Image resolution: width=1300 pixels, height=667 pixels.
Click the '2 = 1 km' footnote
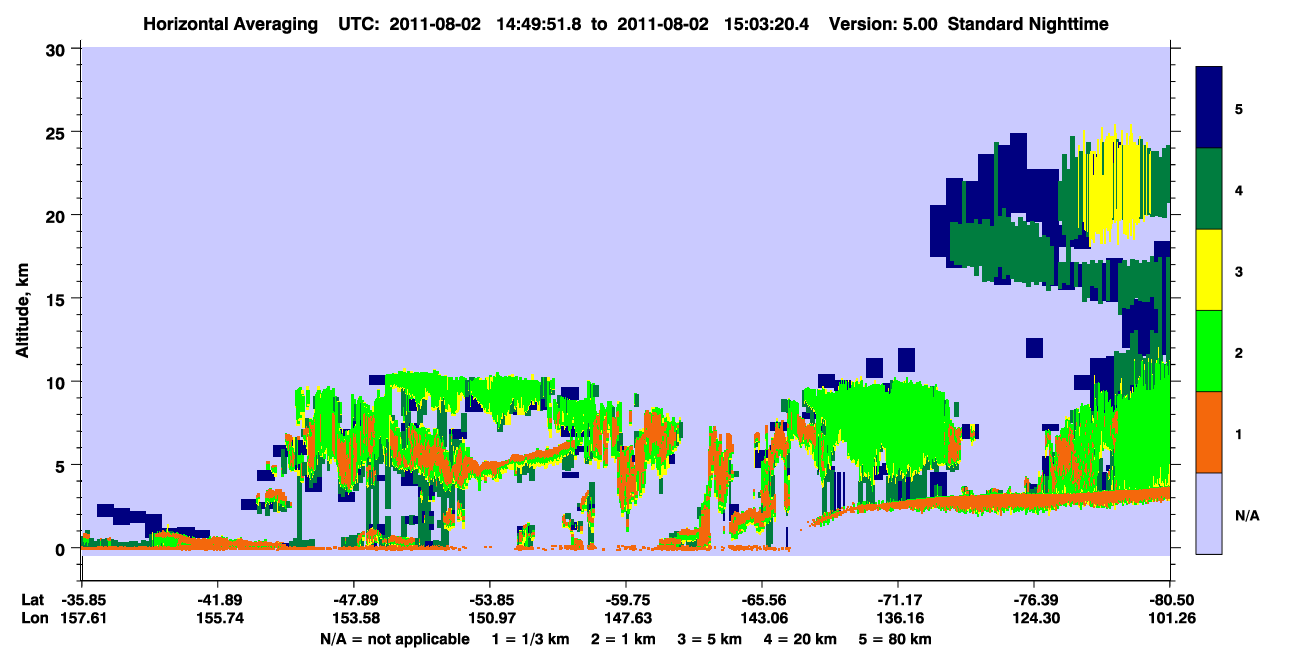[x=625, y=639]
